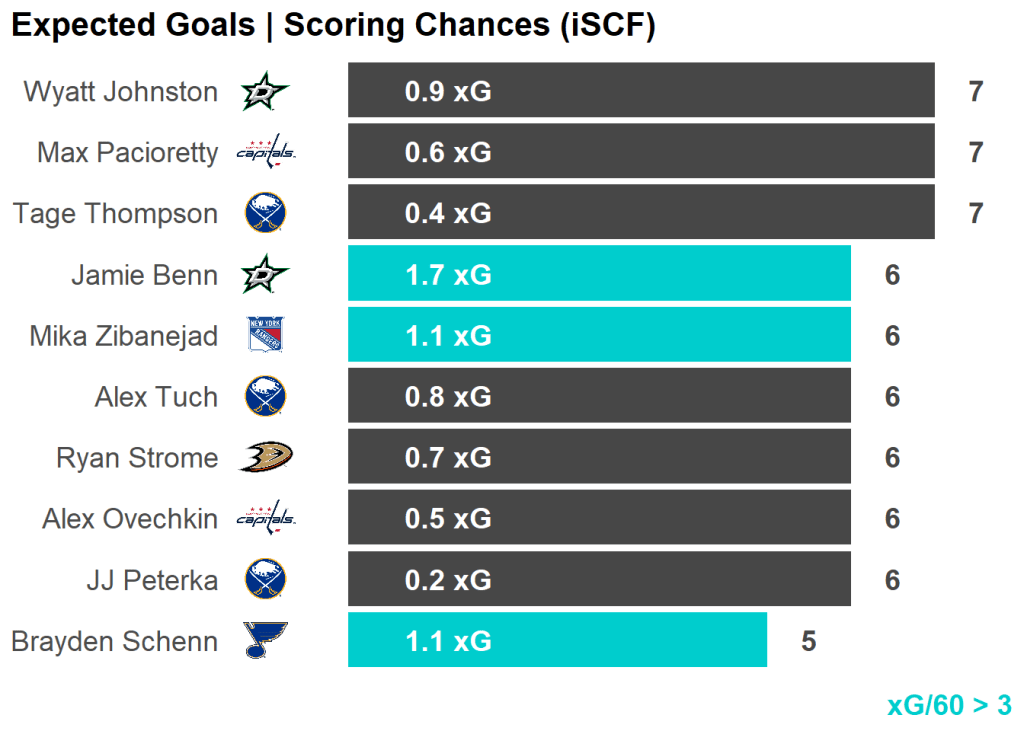Click the Sabres logo beside Alex Tuch
The width and height of the screenshot is (1024, 731).
coord(265,397)
